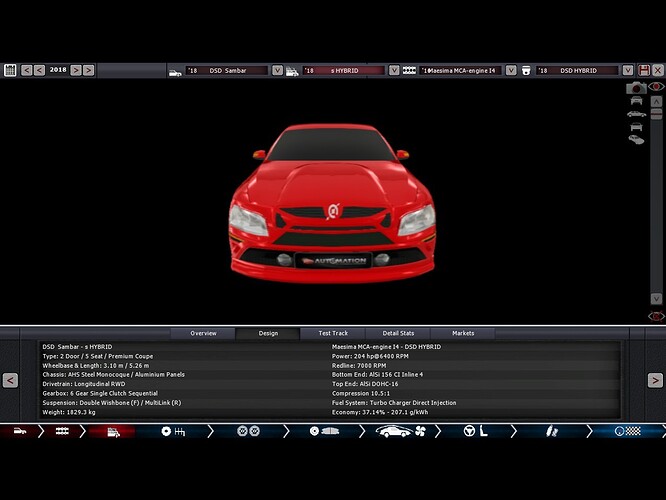The width and height of the screenshot is (666, 500).
Task: Click 'Fuel System: Turbo Charger Direct Injection'
Action: point(394,403)
